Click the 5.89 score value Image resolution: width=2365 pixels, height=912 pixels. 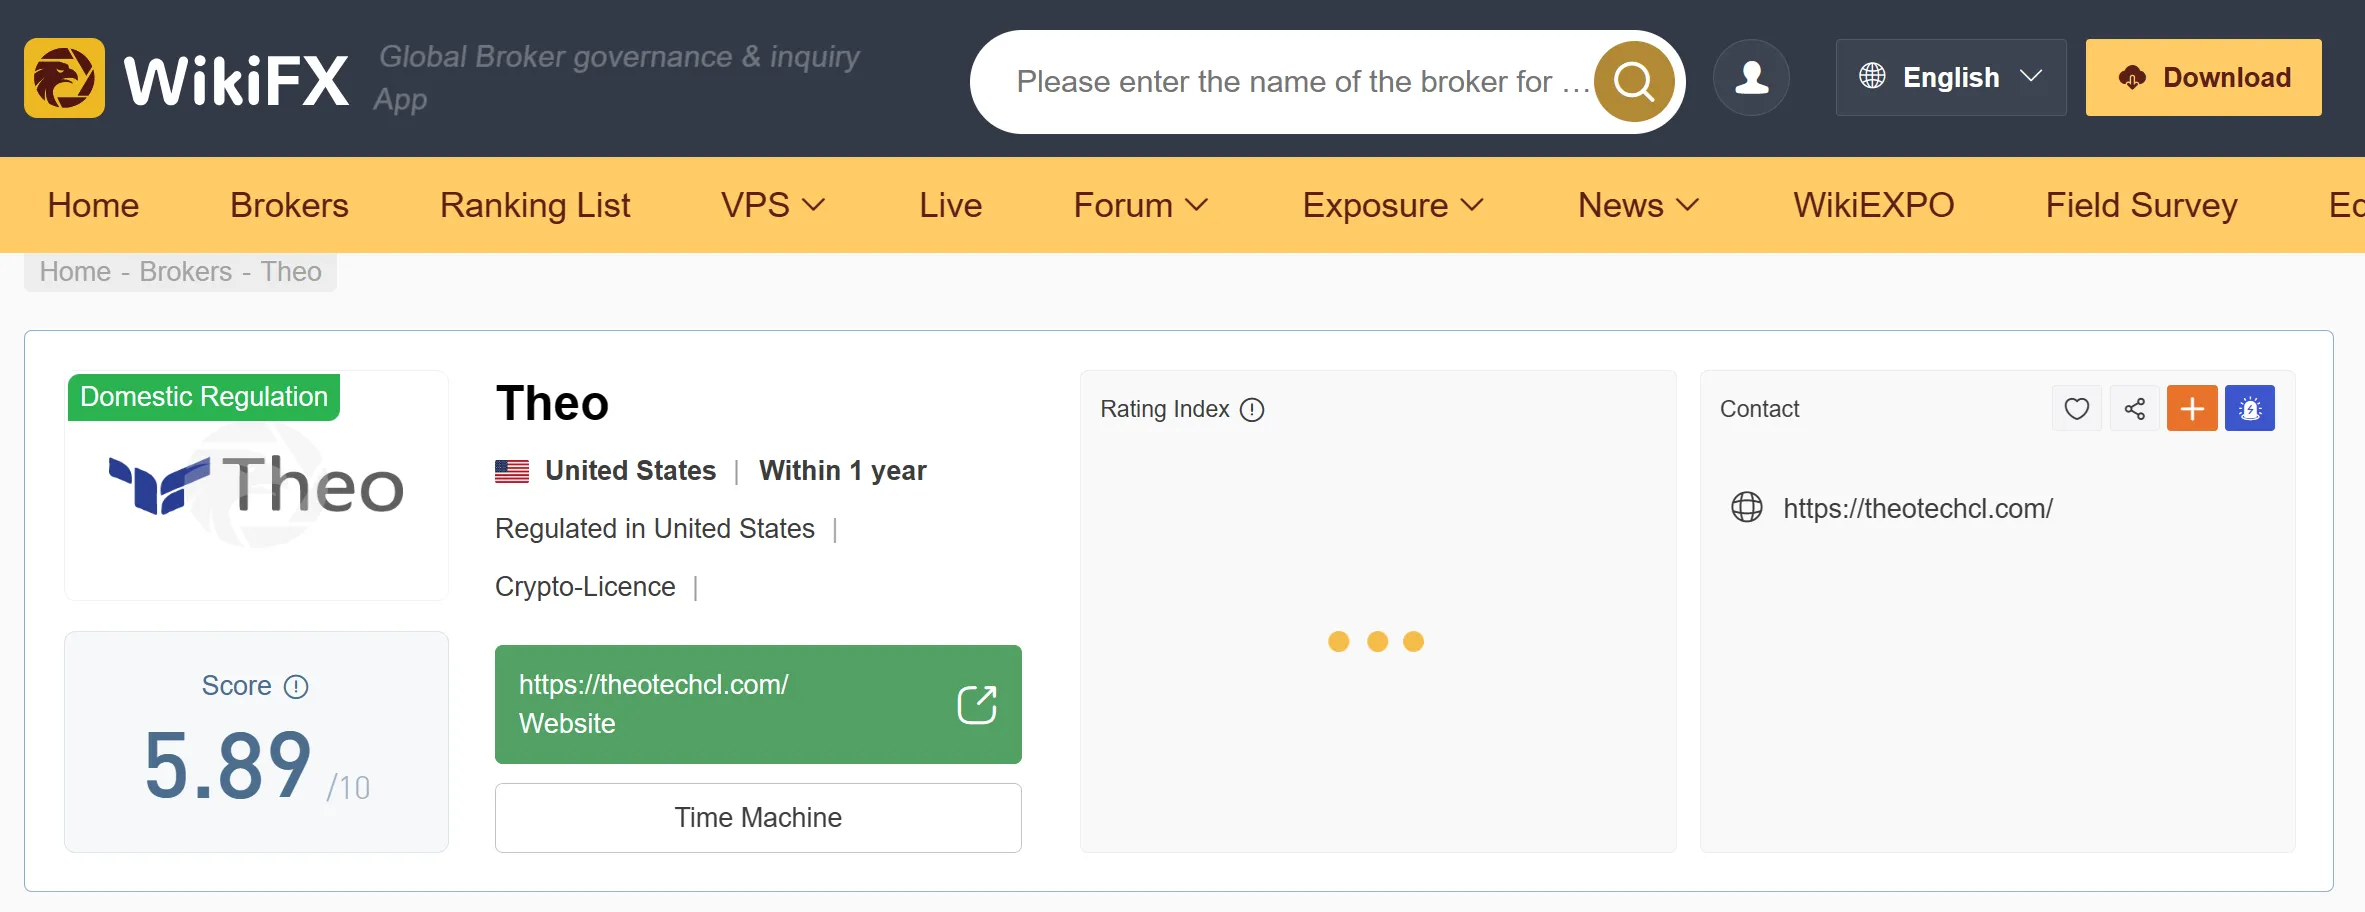pos(228,766)
